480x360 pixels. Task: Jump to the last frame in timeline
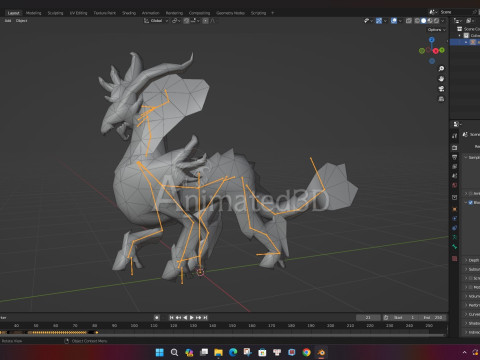click(x=205, y=318)
